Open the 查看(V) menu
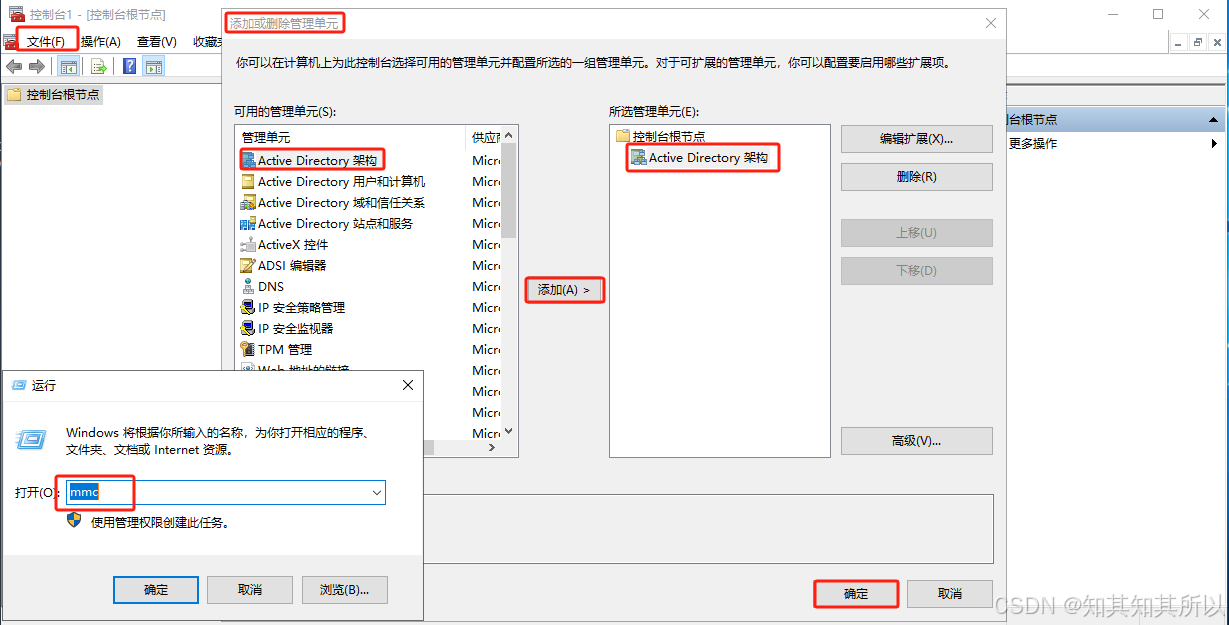 157,41
